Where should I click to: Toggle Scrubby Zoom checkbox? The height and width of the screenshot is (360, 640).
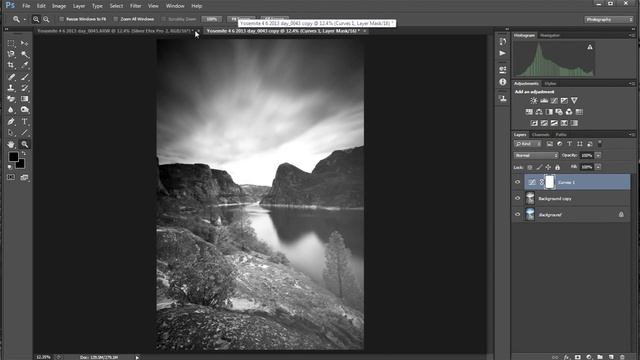point(164,19)
